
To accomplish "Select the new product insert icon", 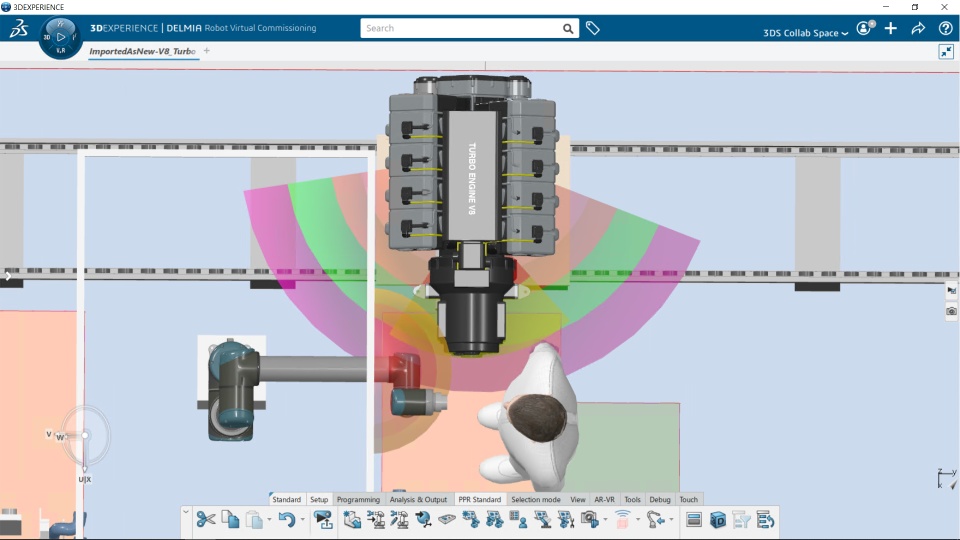I will click(352, 520).
